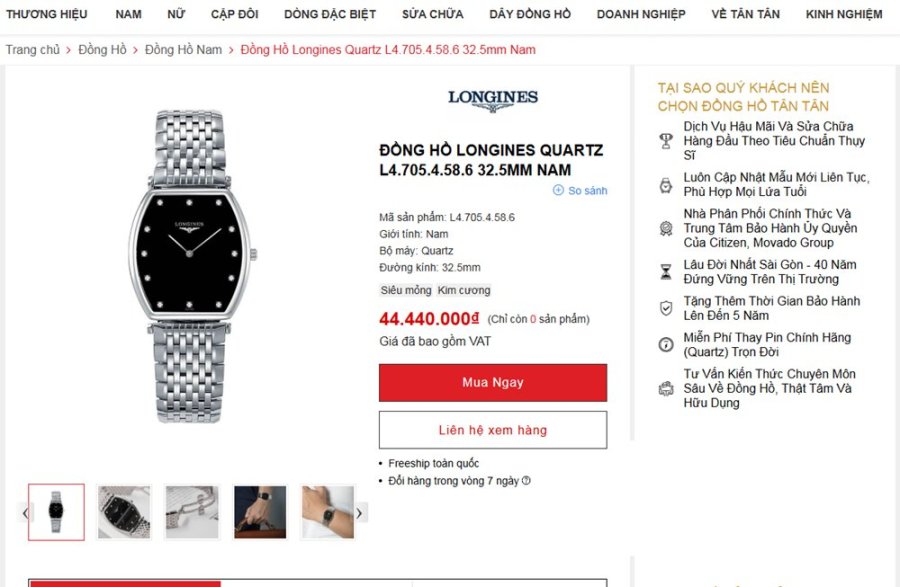Click the Longines brand logo
The height and width of the screenshot is (587, 900).
pos(492,98)
